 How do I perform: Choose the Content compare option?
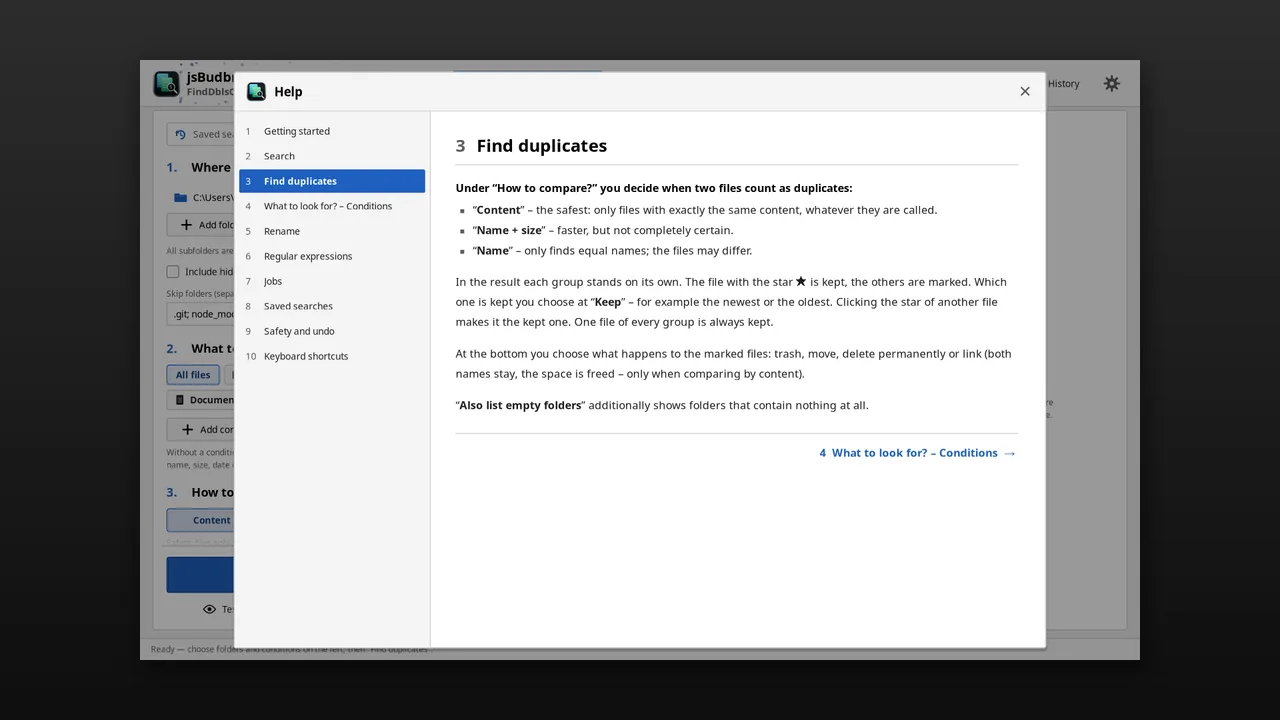pos(200,520)
